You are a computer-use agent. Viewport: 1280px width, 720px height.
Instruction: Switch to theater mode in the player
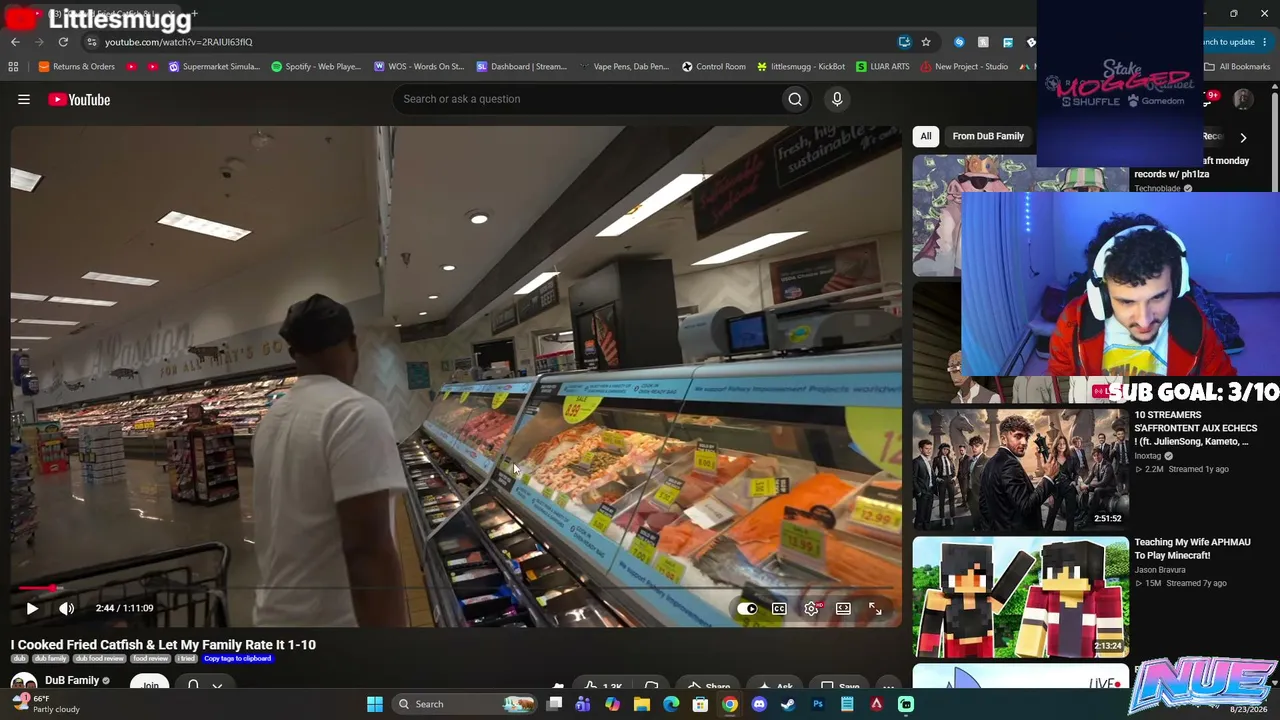[x=843, y=608]
